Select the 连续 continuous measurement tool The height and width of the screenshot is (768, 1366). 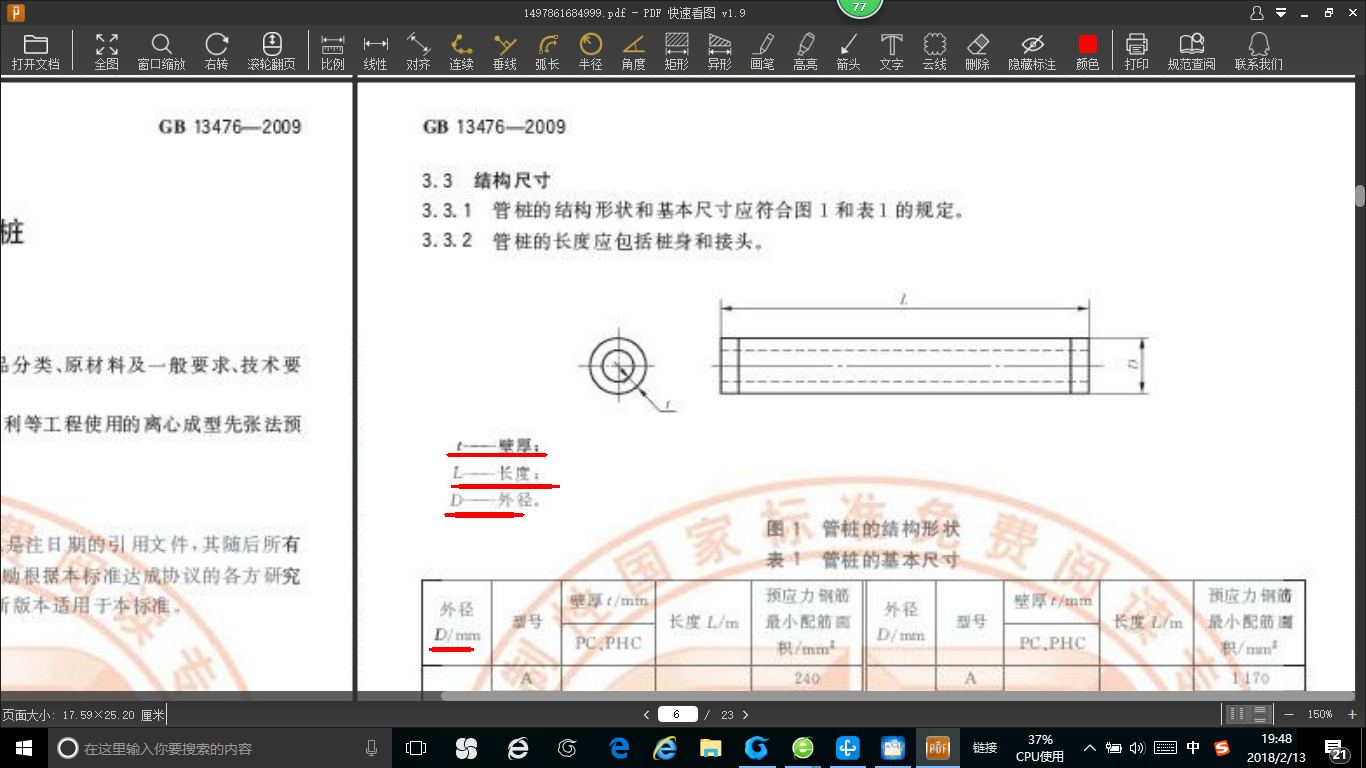tap(462, 52)
